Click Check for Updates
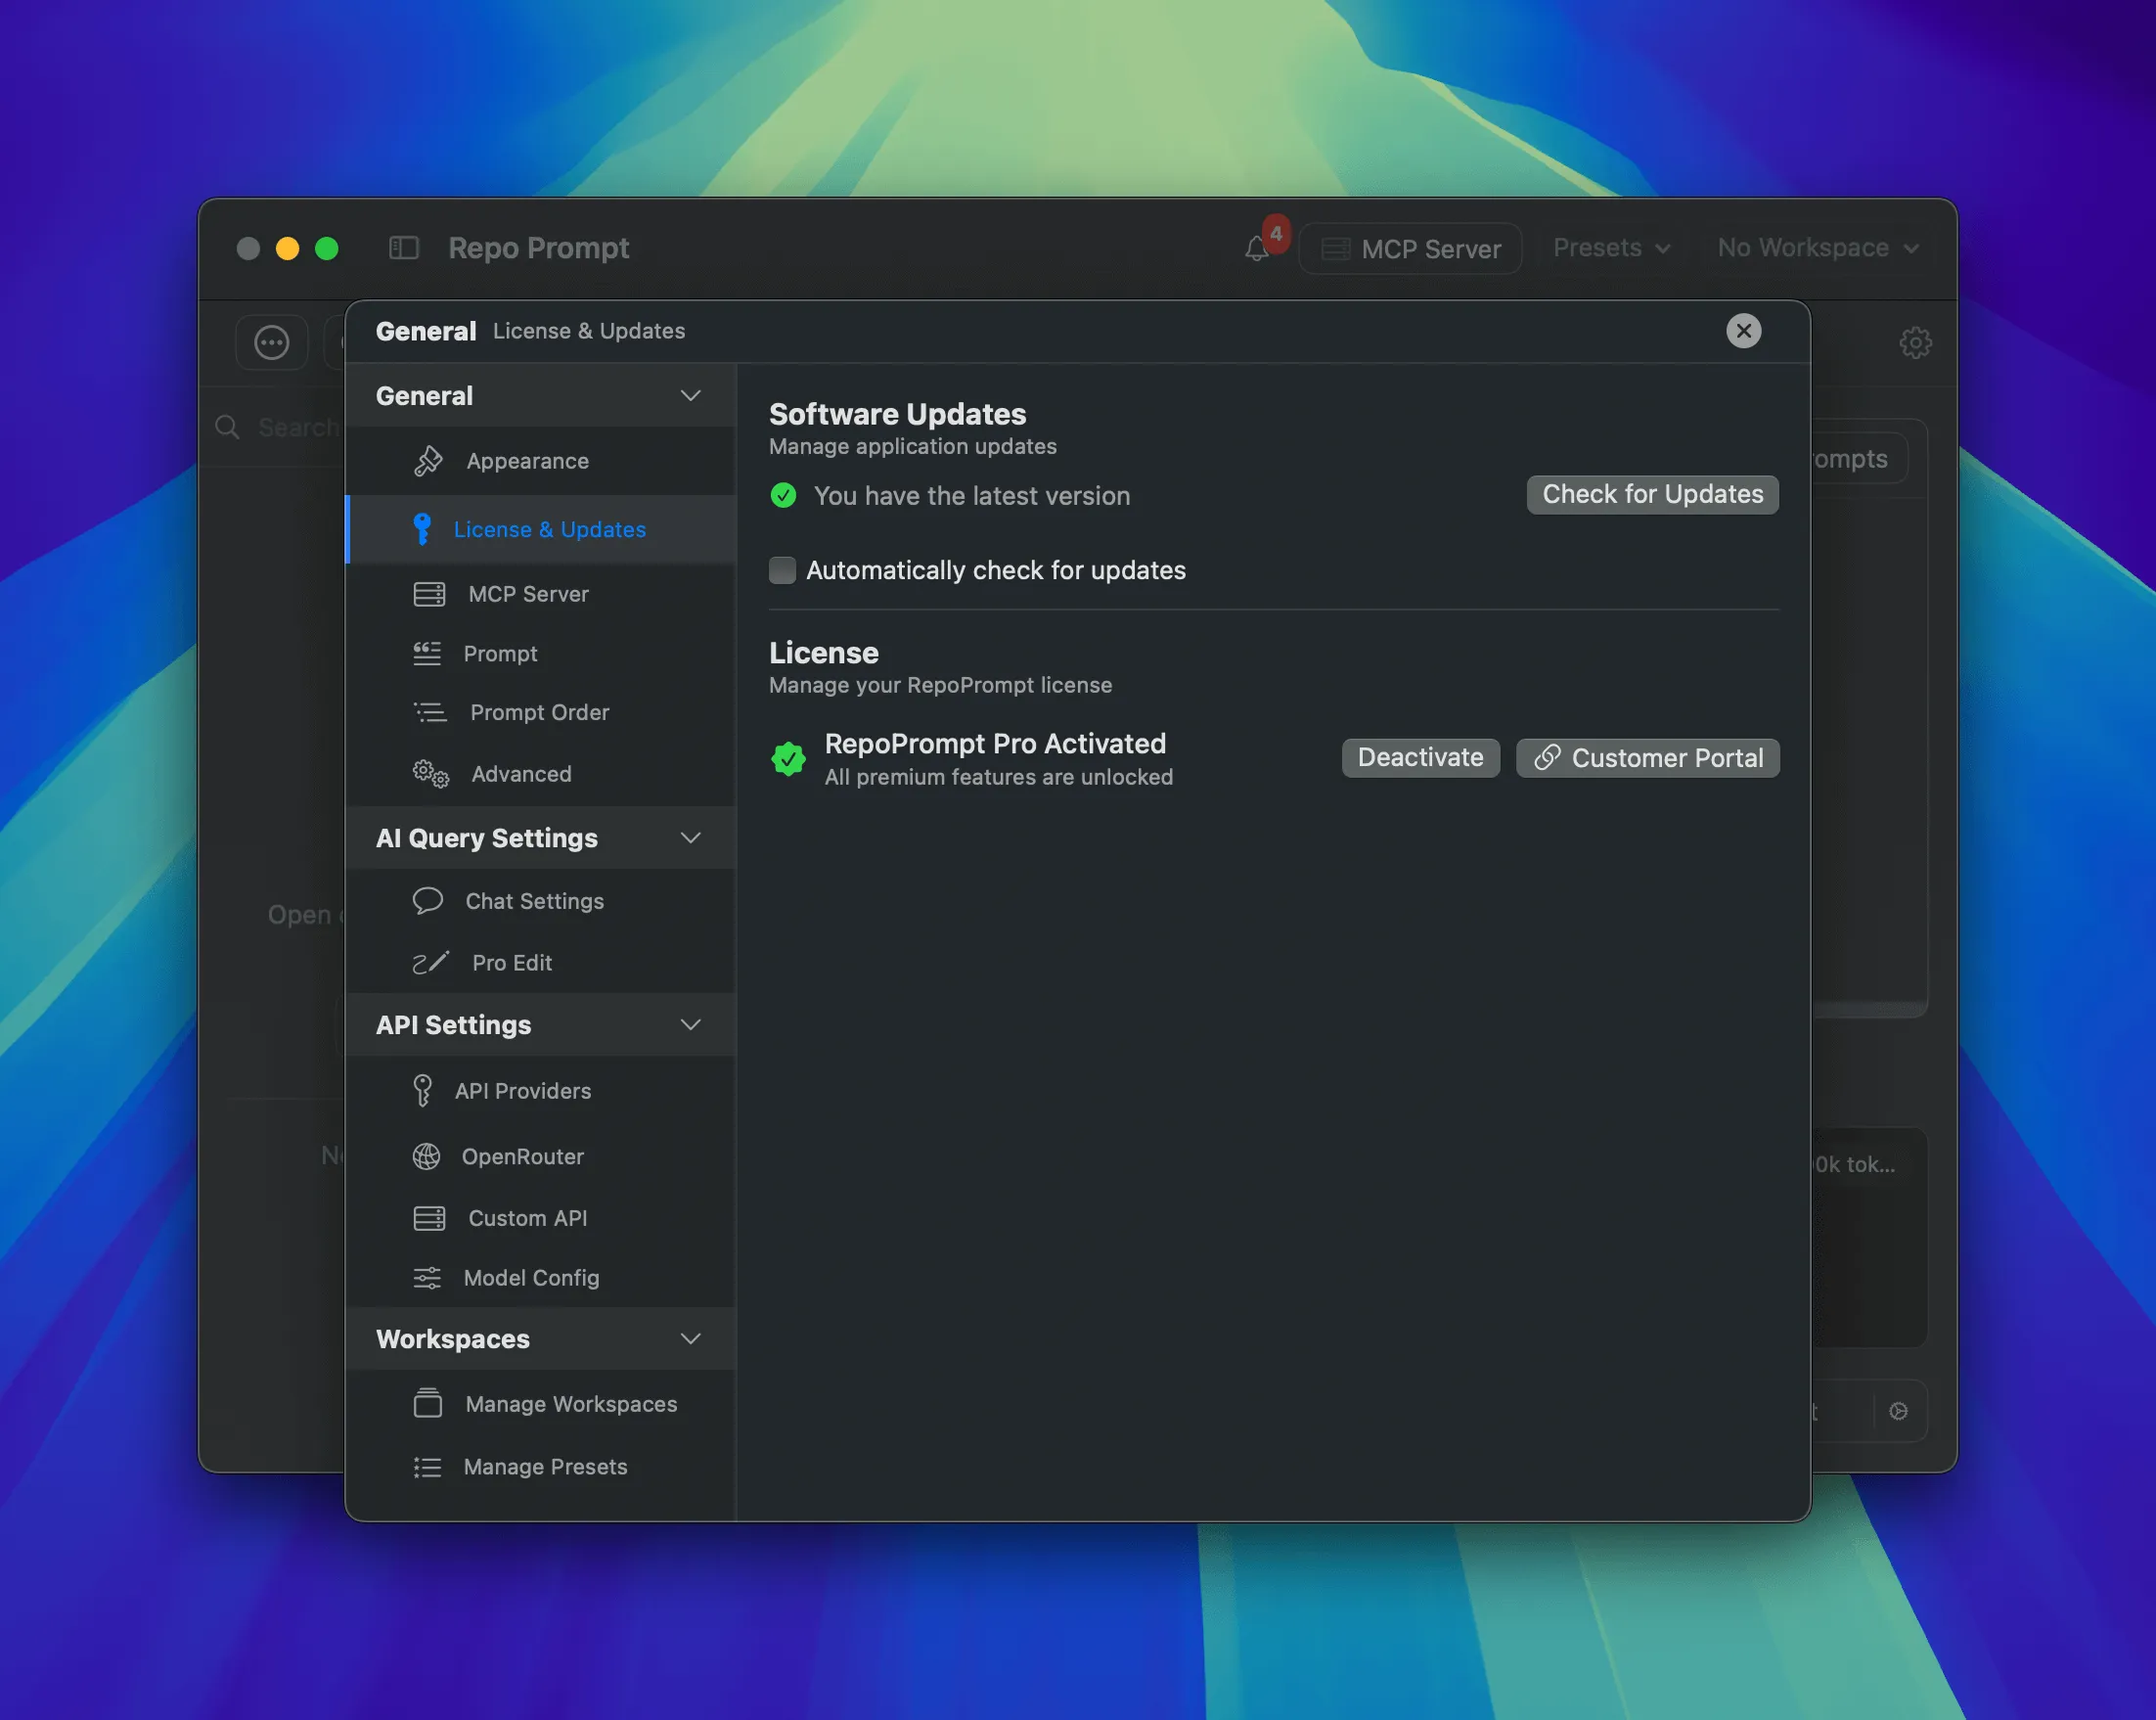Viewport: 2156px width, 1720px height. (x=1651, y=494)
